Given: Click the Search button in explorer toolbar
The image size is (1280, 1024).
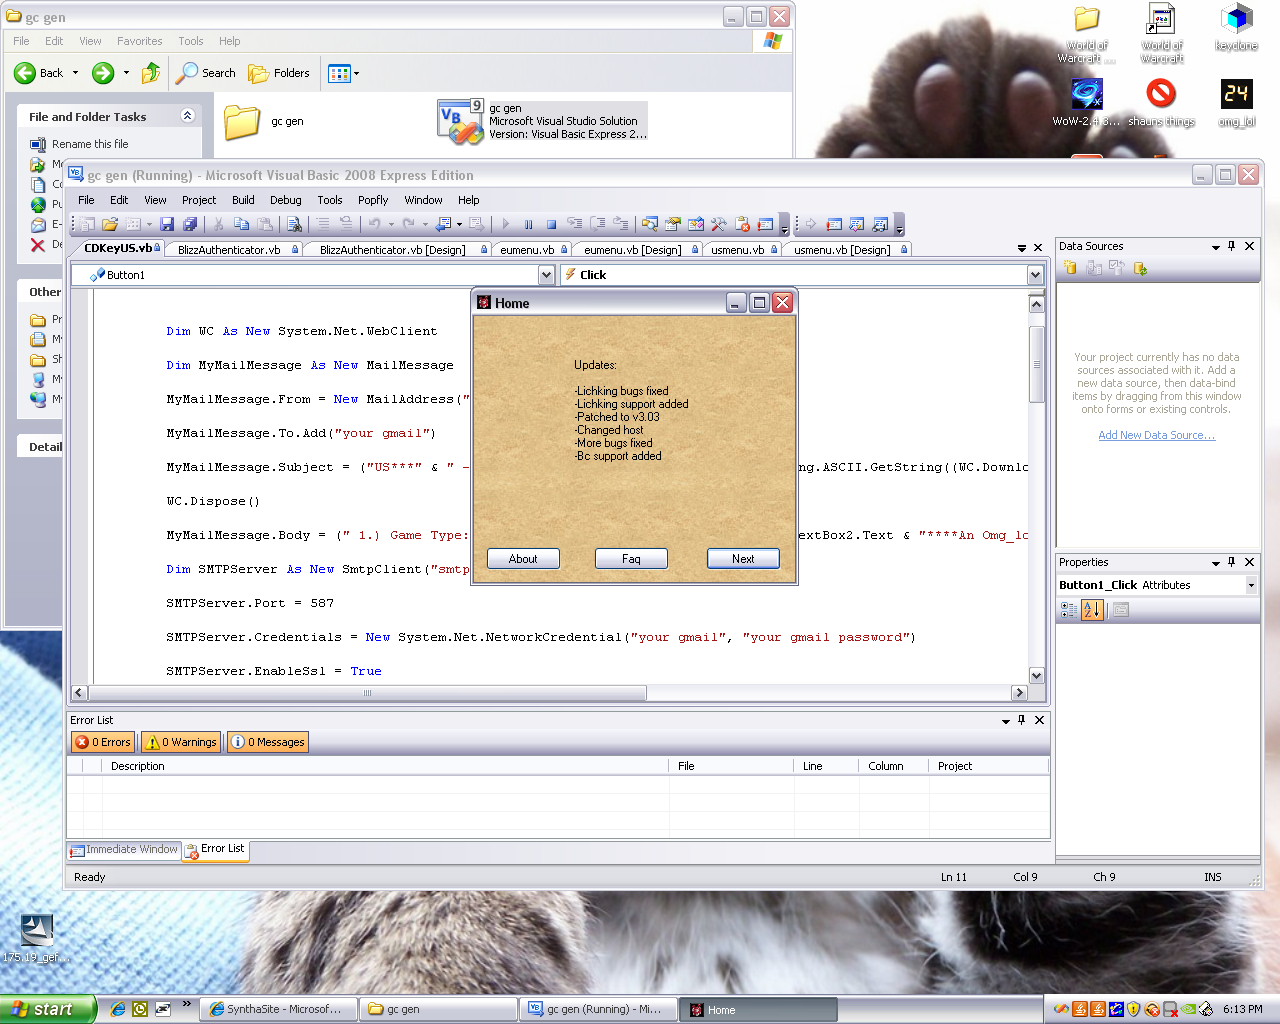Looking at the screenshot, I should click(x=206, y=73).
